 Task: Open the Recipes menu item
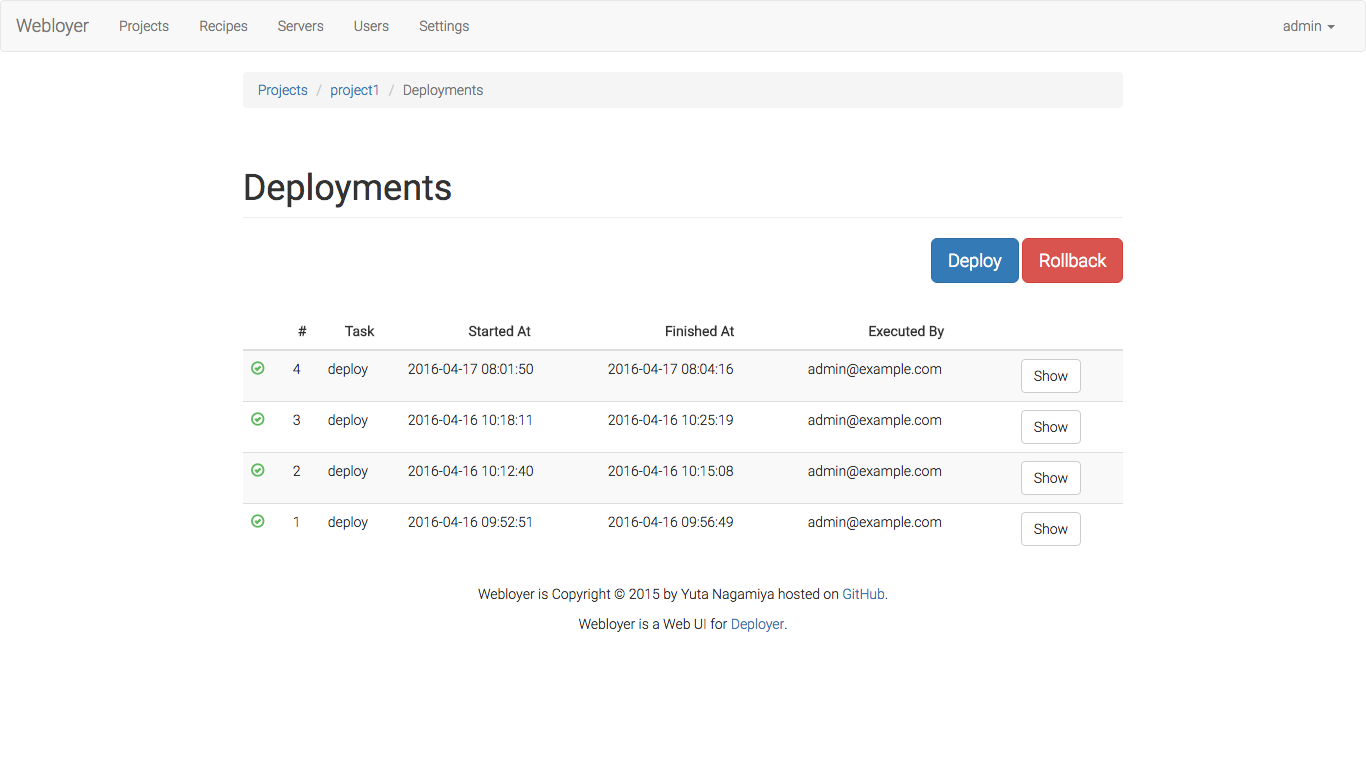(223, 26)
